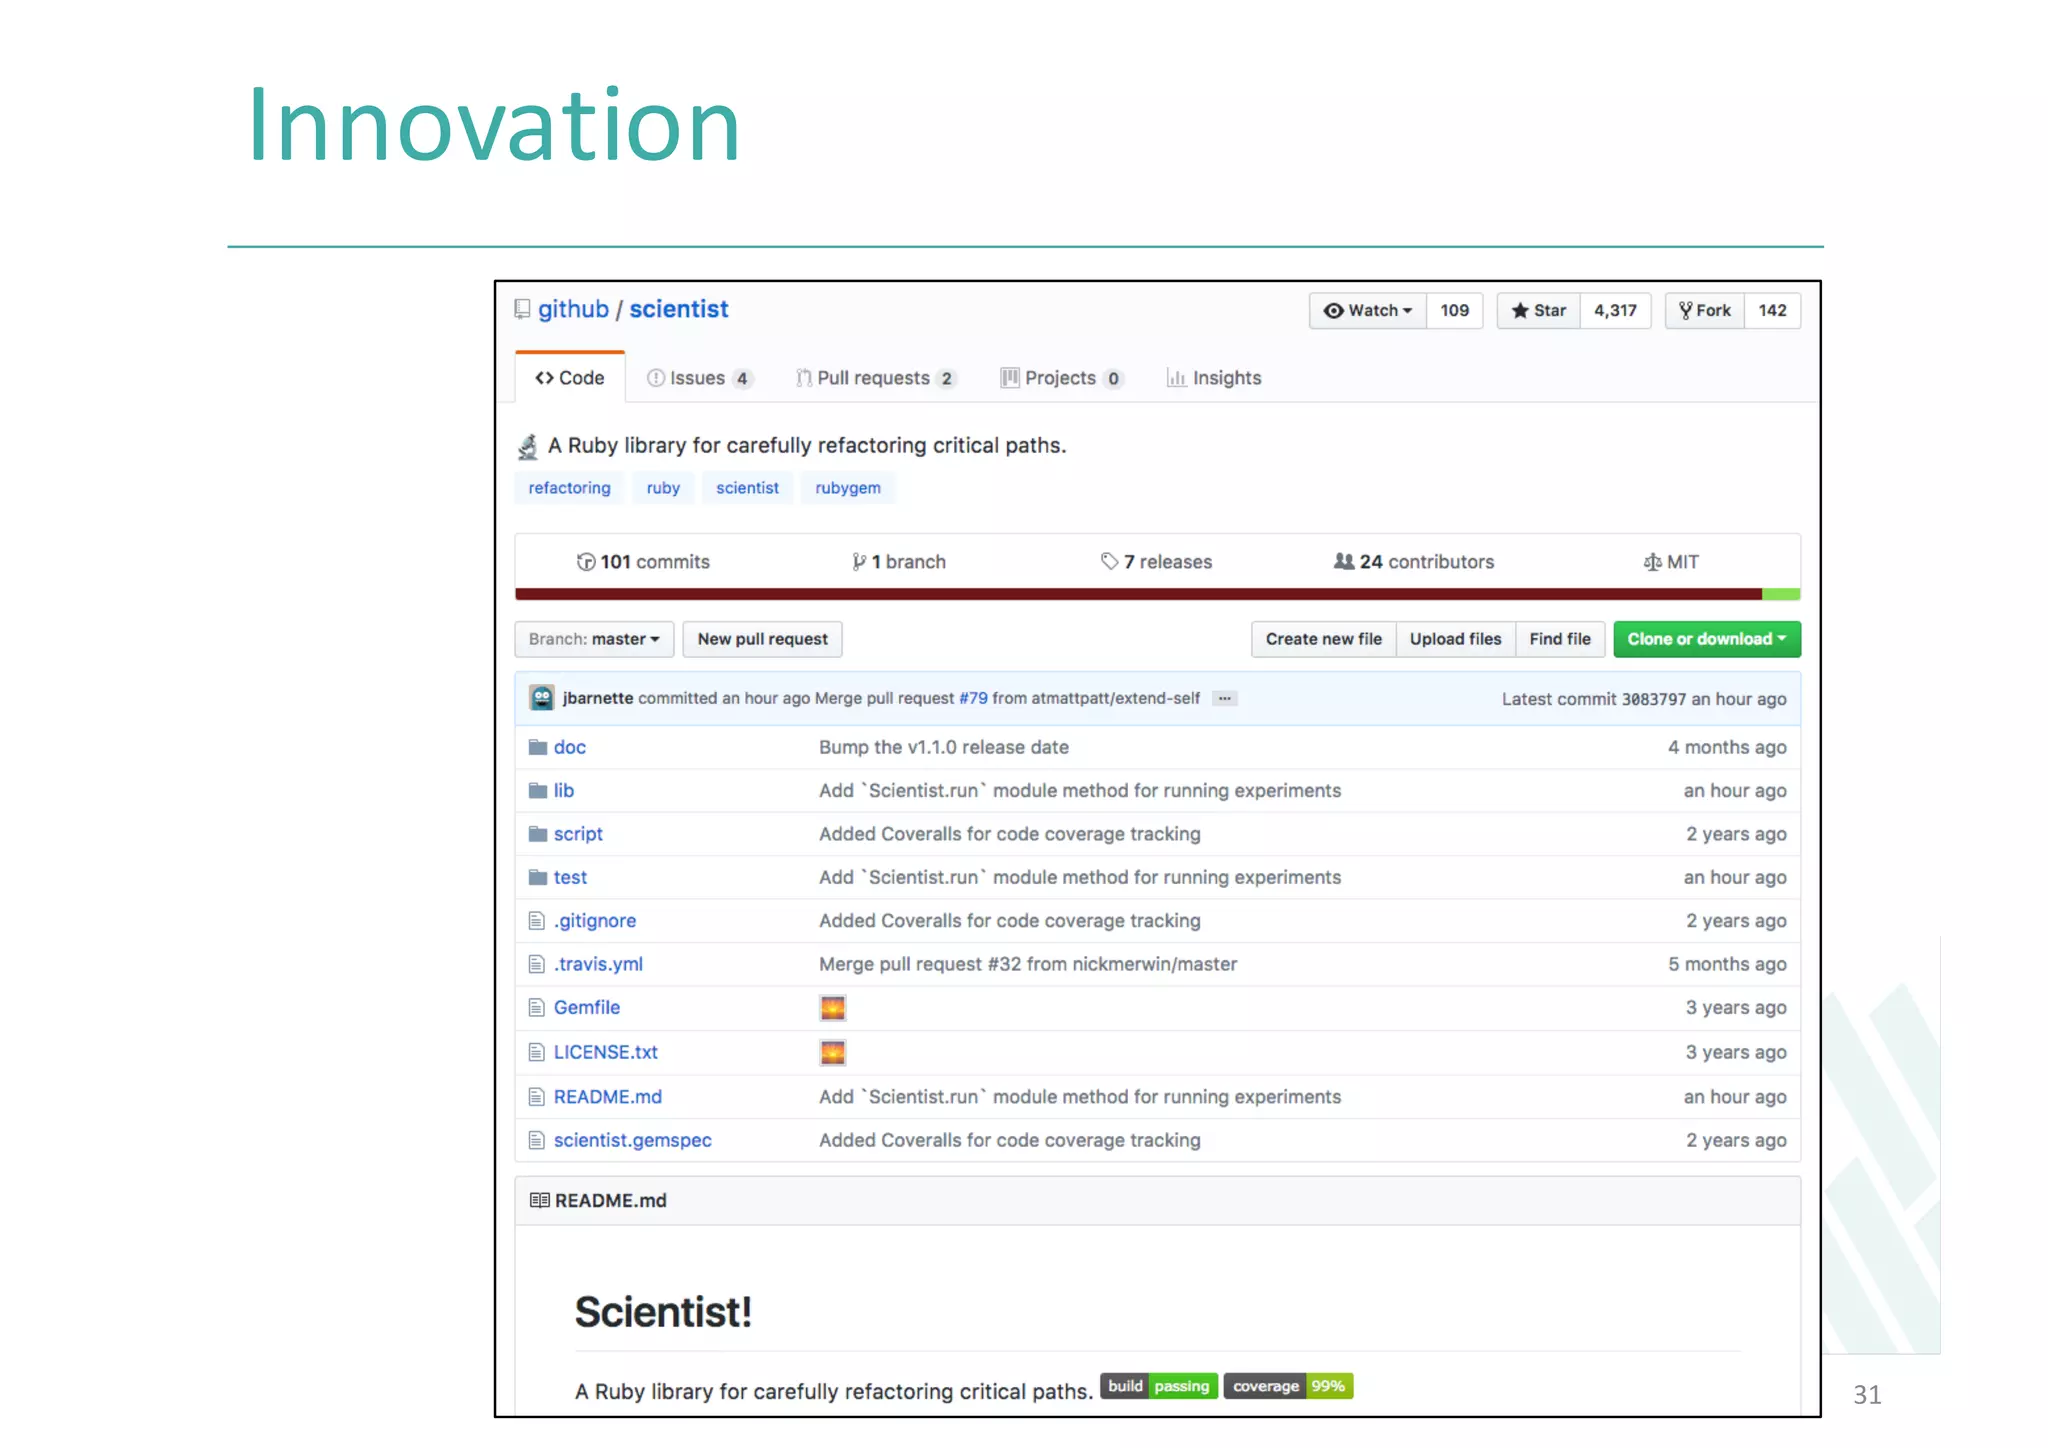The width and height of the screenshot is (2048, 1448).
Task: Fork the scientist repository
Action: (x=1705, y=310)
